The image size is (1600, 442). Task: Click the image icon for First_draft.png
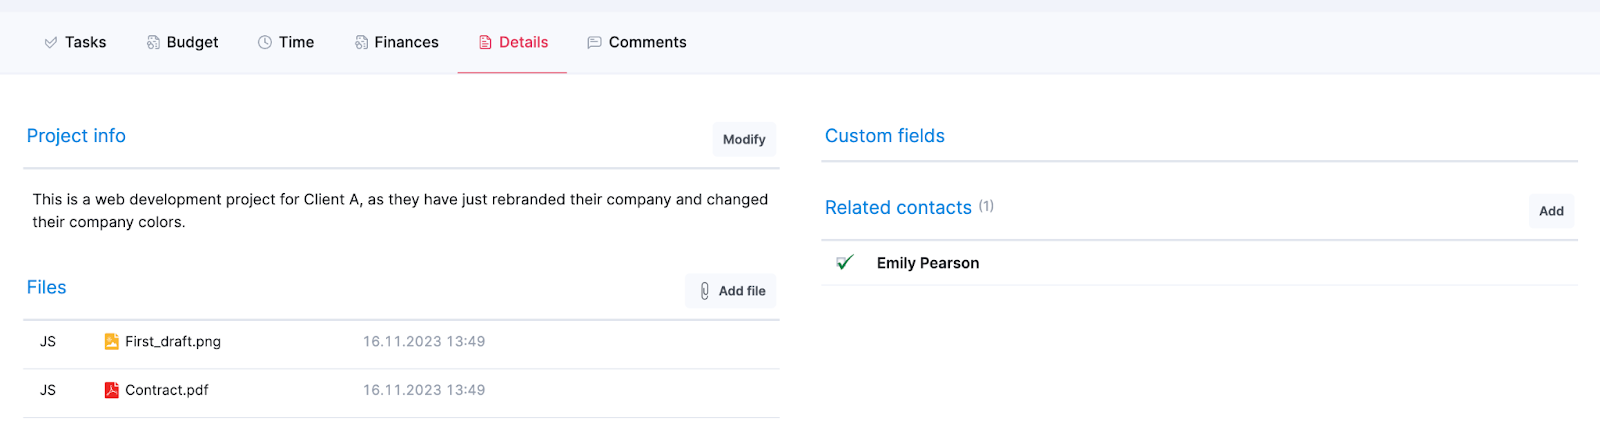point(112,341)
